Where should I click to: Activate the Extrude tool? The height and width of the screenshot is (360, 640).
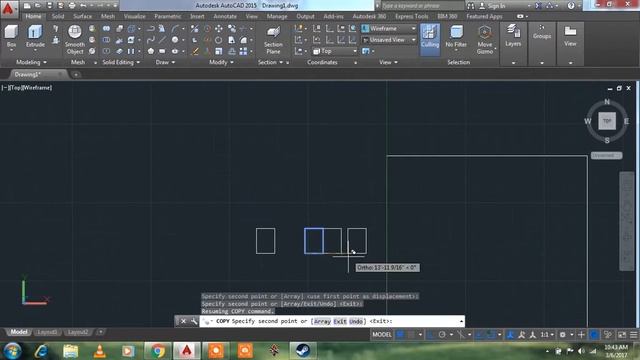[35, 37]
